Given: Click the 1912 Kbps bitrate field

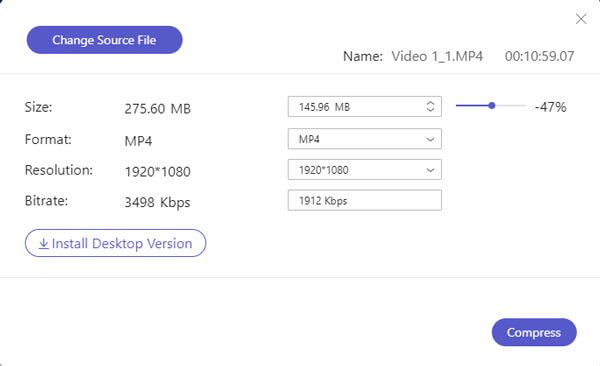Looking at the screenshot, I should (365, 200).
